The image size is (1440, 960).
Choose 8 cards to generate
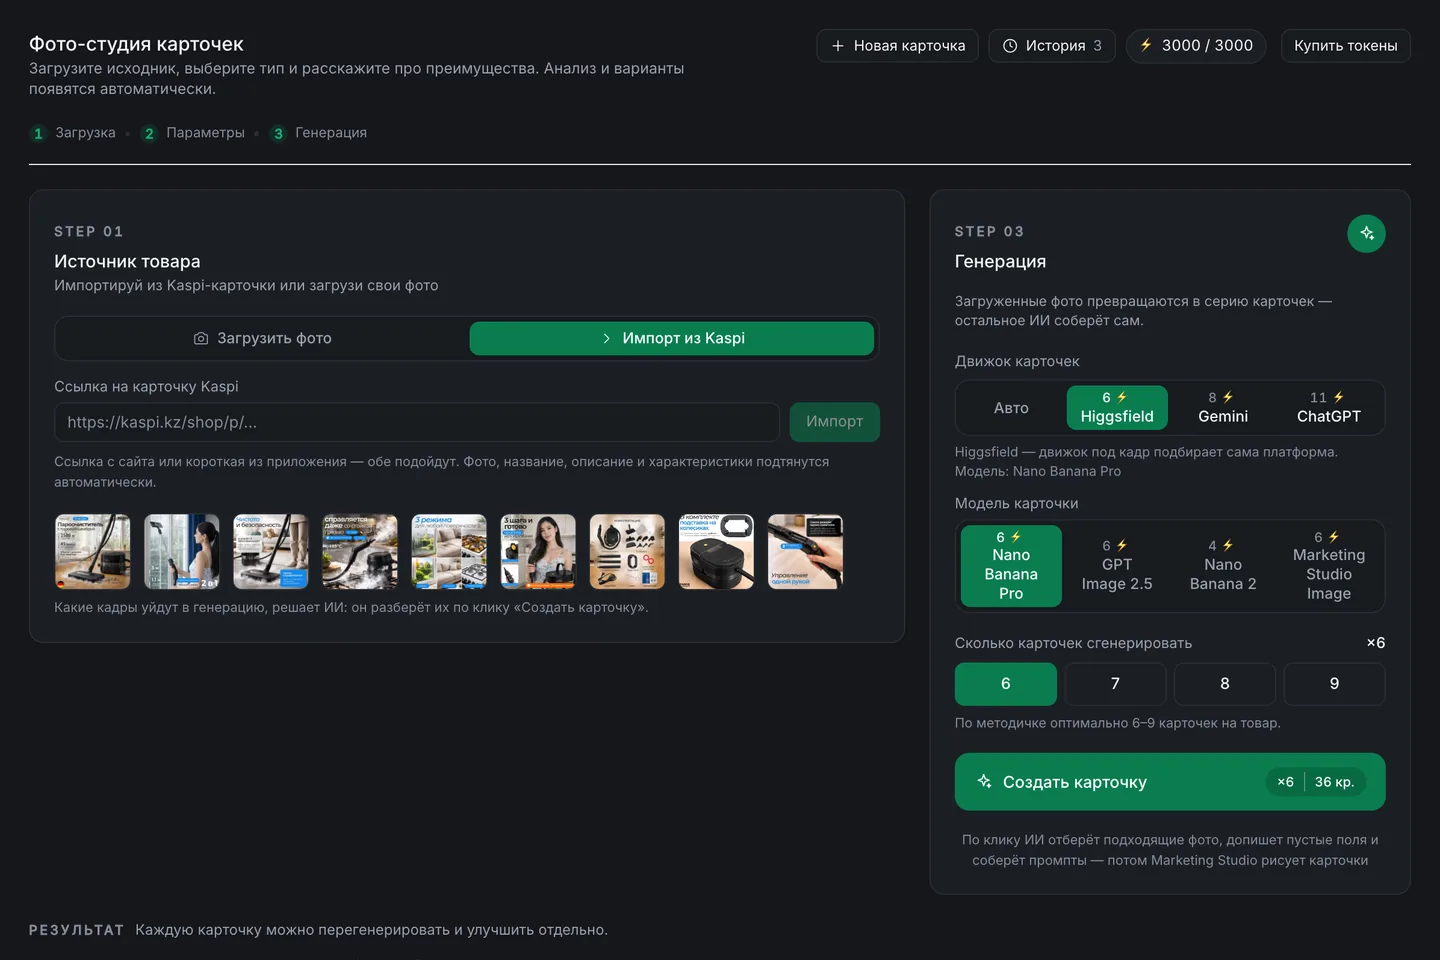click(x=1225, y=684)
